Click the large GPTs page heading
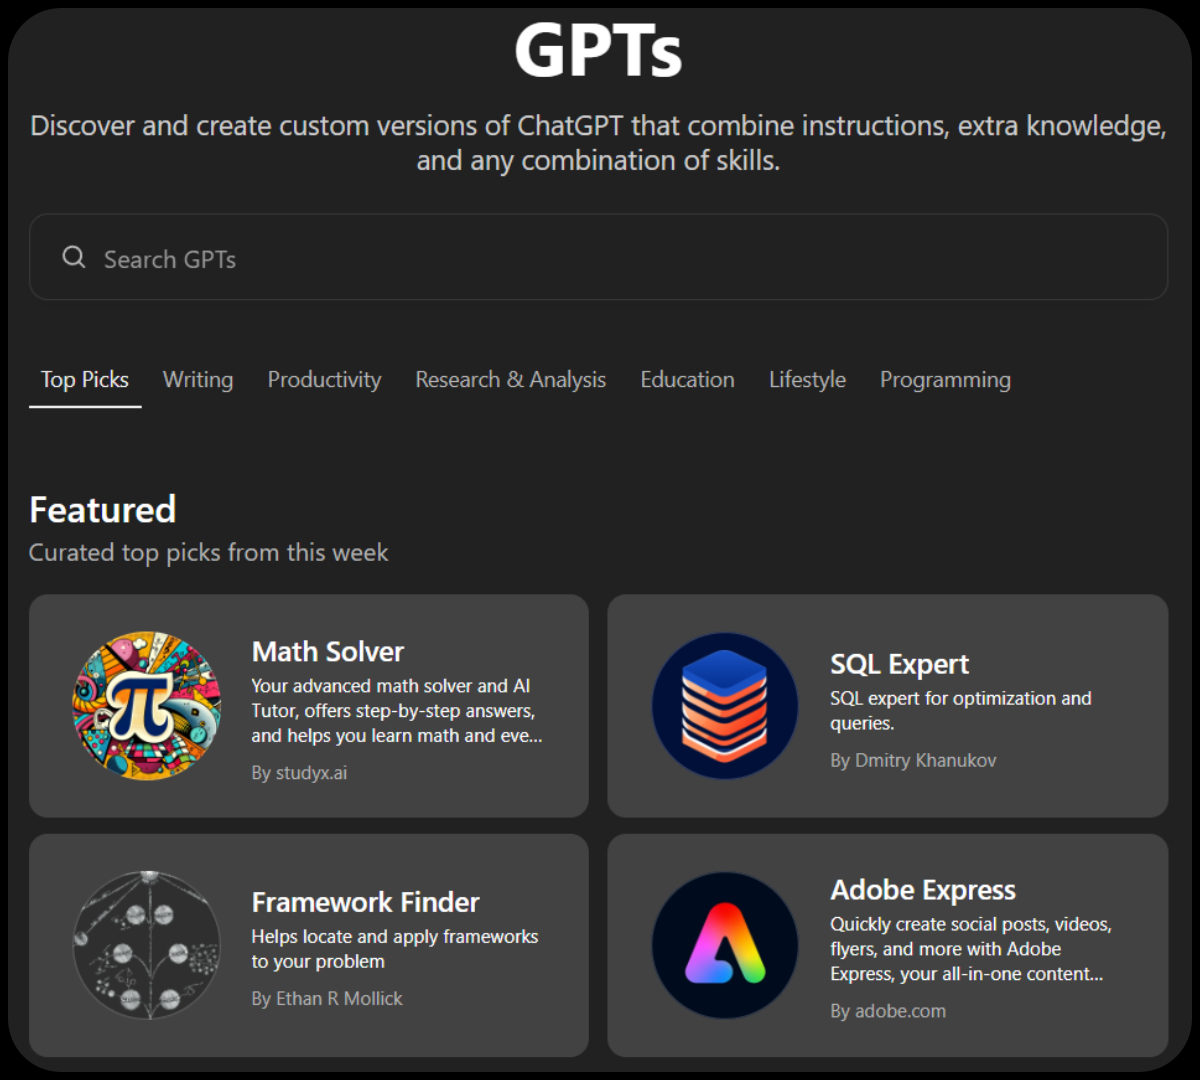This screenshot has width=1200, height=1080. click(598, 50)
